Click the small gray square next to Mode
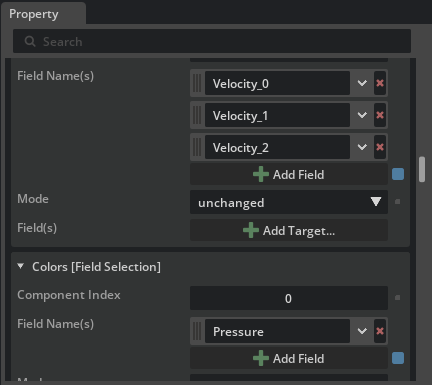The image size is (432, 385). [397, 202]
